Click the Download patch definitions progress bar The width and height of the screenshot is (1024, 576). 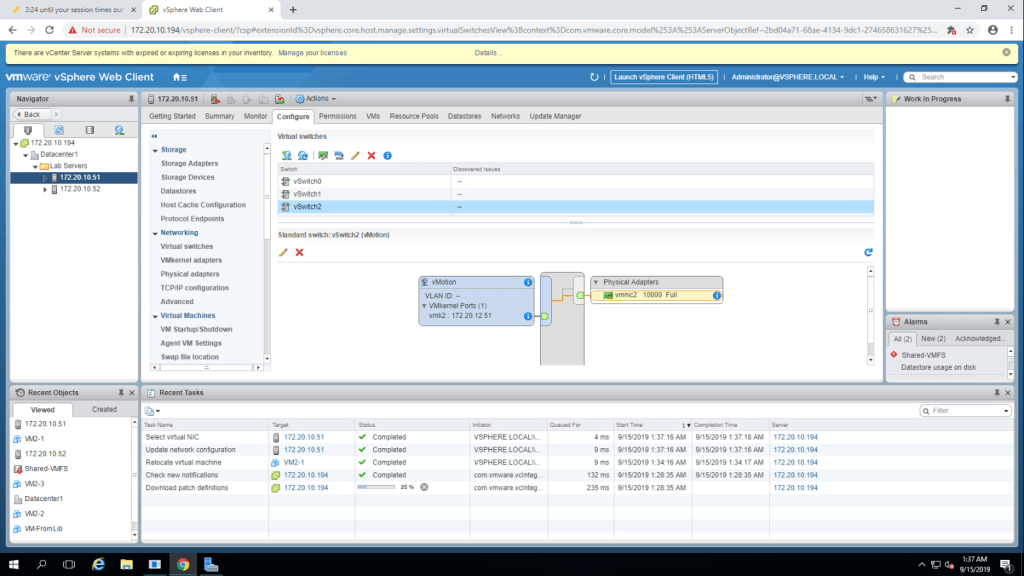point(377,487)
